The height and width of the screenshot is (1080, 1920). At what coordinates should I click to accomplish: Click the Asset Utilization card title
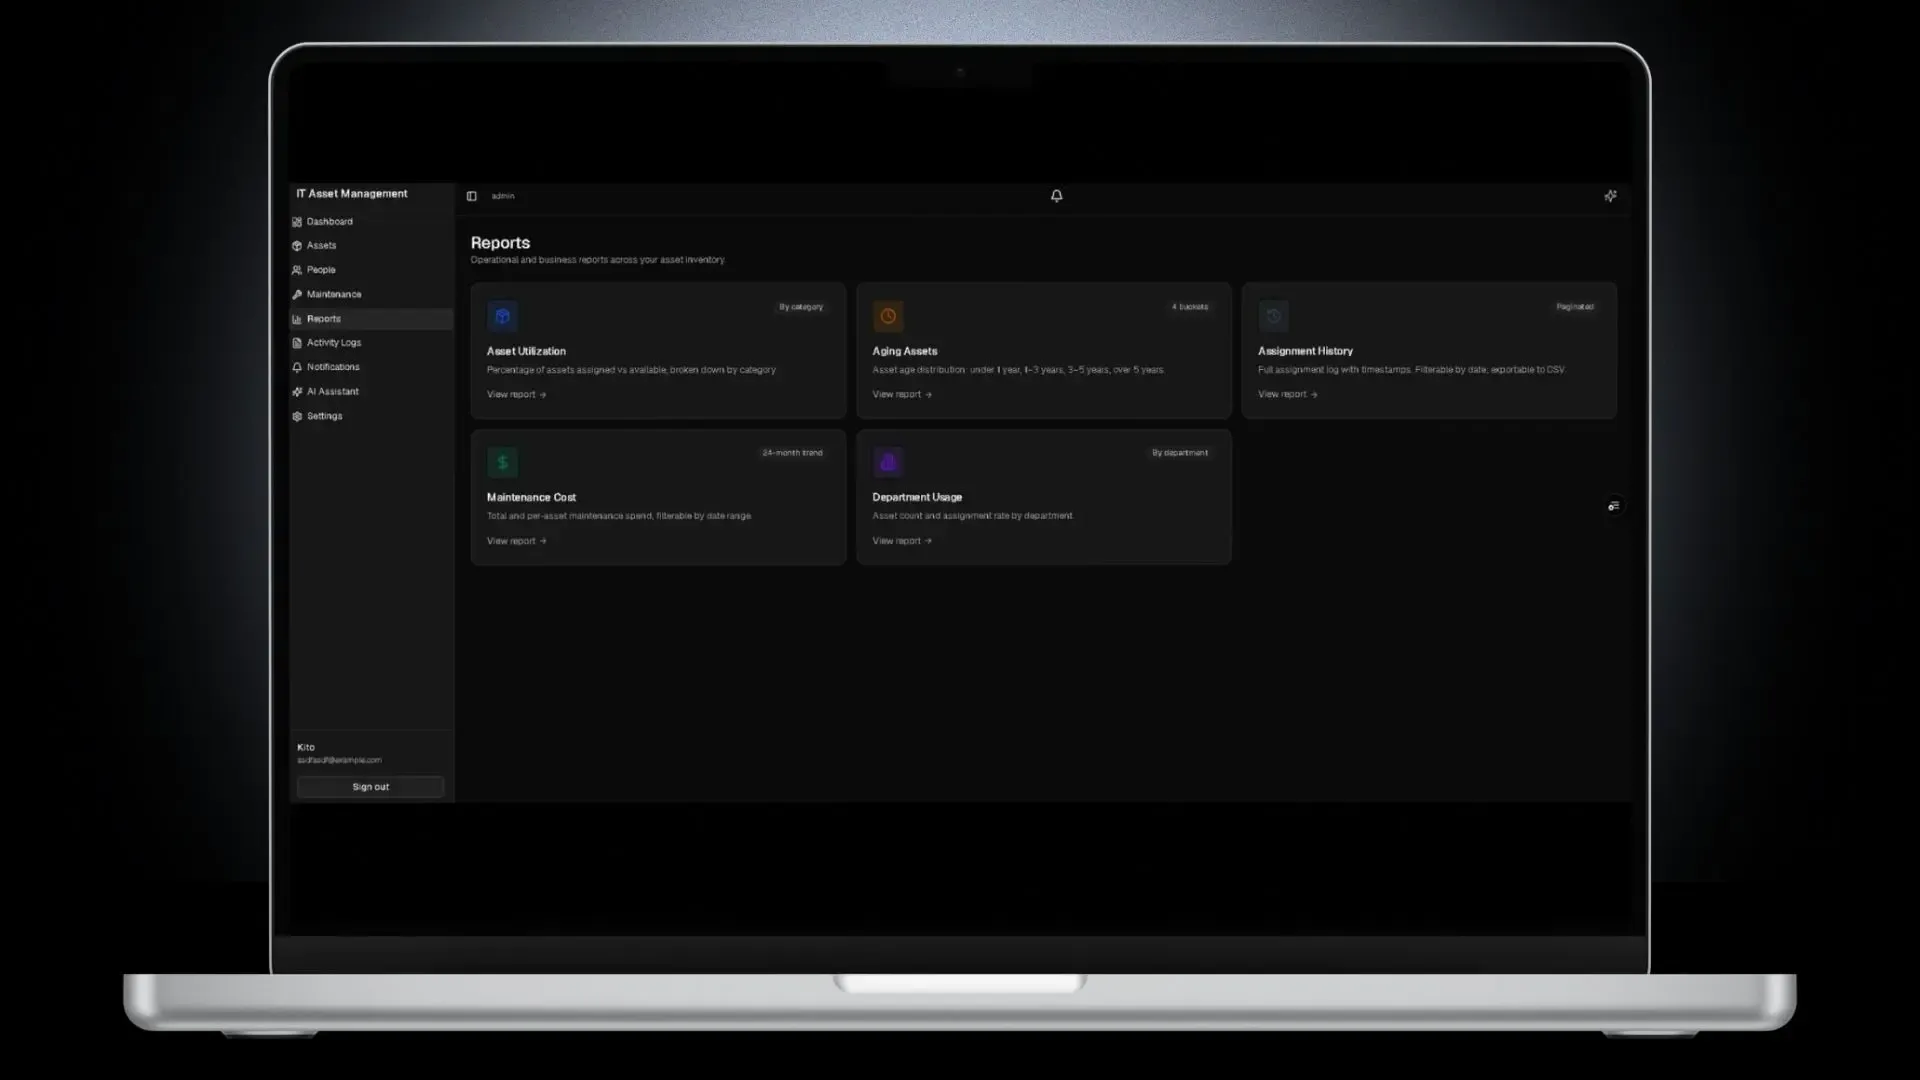pyautogui.click(x=526, y=351)
